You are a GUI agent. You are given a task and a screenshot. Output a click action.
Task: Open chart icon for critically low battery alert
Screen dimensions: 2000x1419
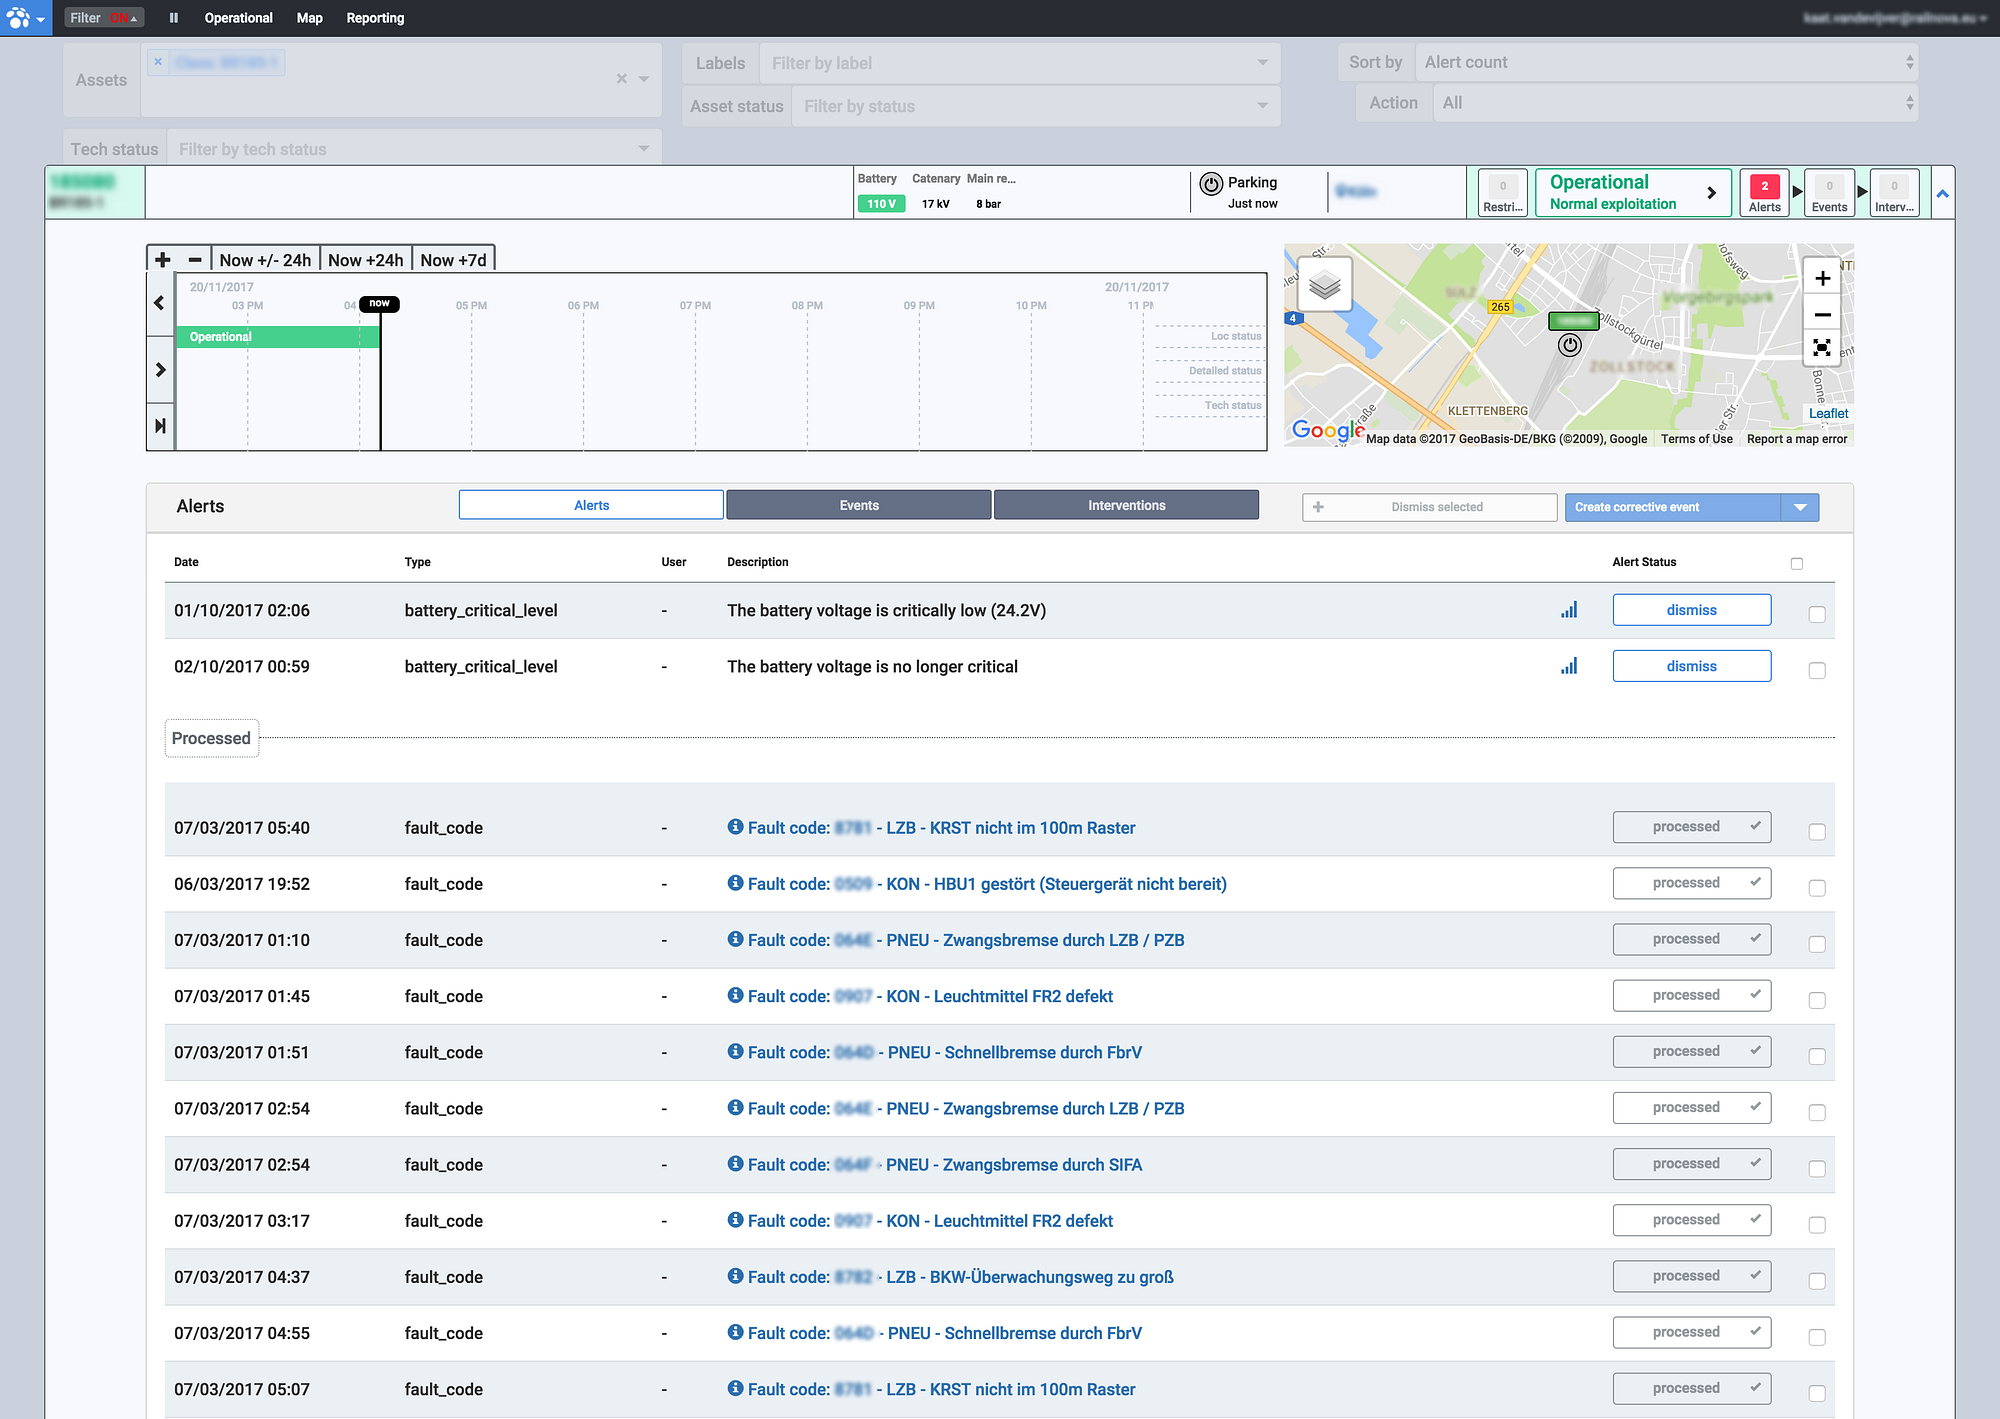coord(1569,610)
